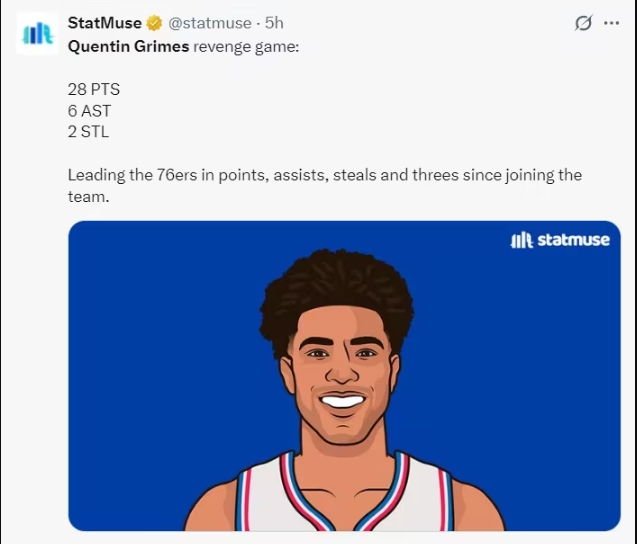Click the blue background of the image
637x544 pixels.
tap(150, 350)
